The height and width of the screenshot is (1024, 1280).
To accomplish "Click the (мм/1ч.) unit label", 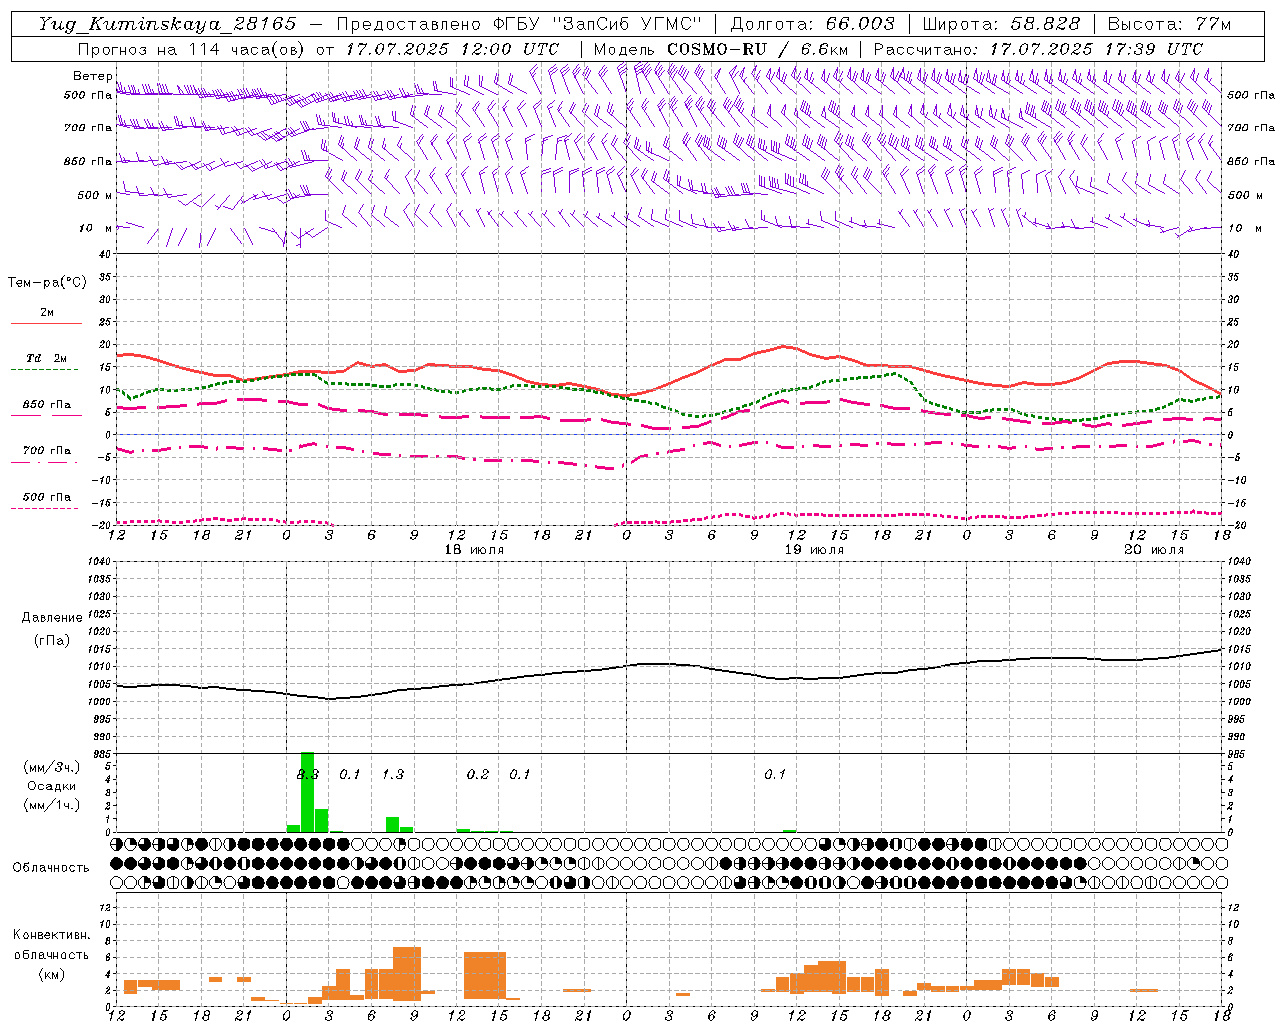I will (51, 805).
